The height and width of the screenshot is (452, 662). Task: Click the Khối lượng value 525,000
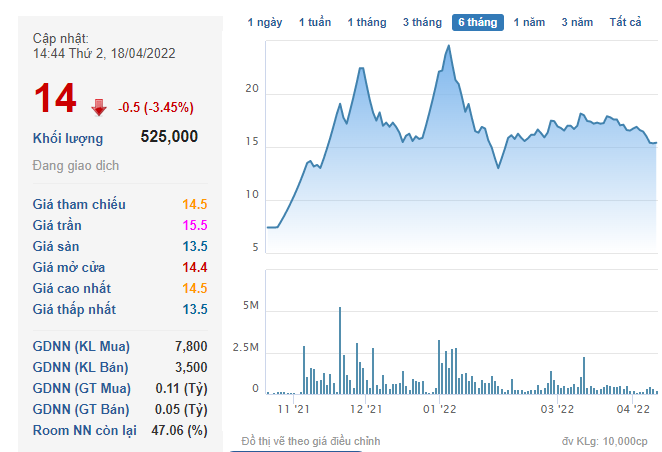coord(169,137)
